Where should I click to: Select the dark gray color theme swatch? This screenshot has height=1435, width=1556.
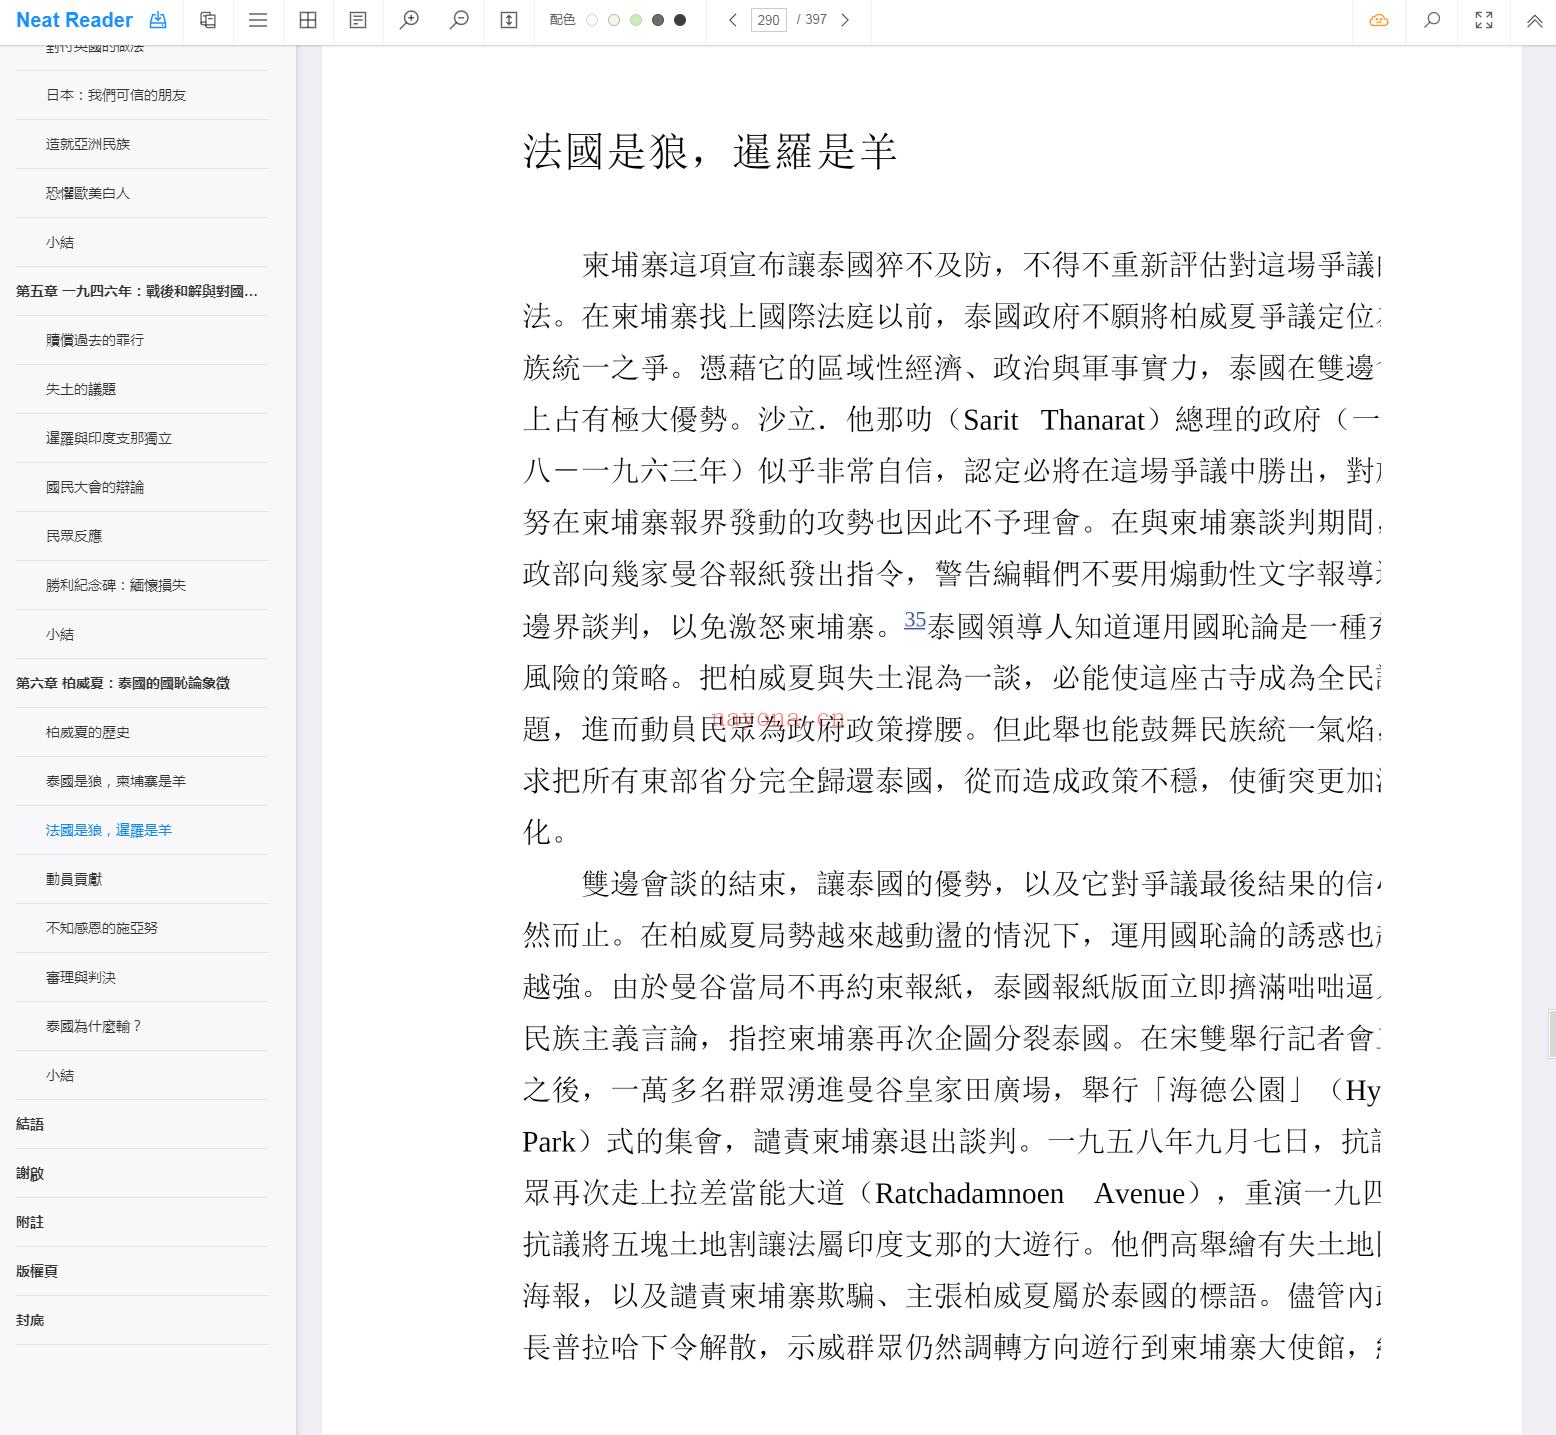pos(658,20)
